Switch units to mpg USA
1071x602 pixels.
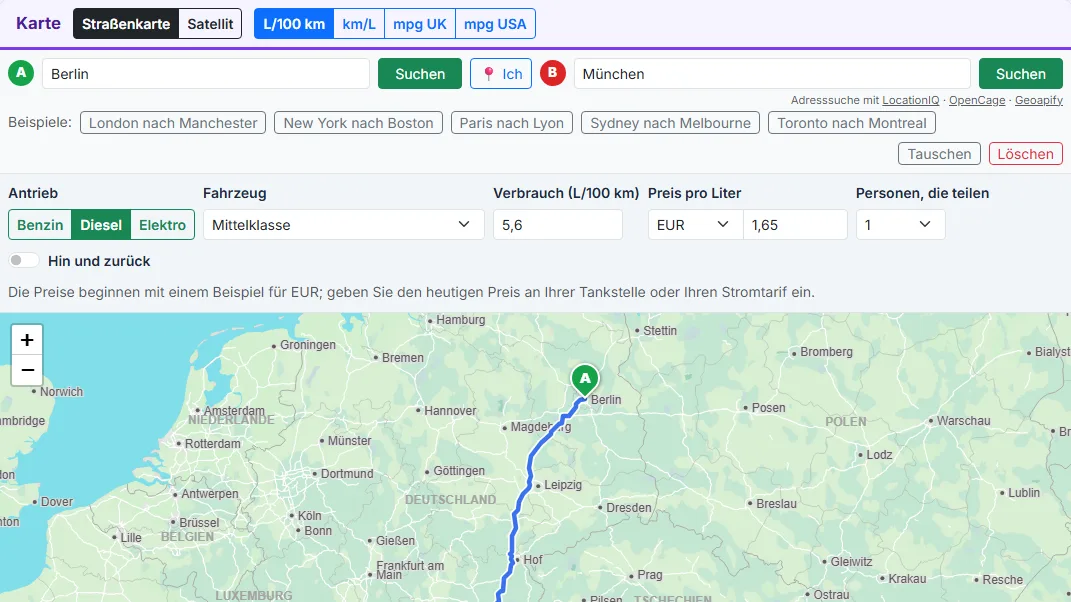495,24
